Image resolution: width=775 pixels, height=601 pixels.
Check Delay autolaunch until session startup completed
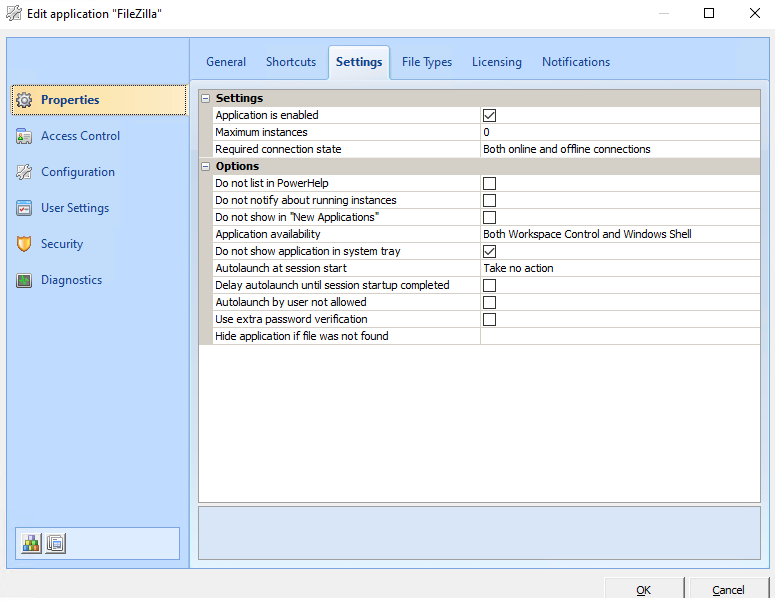pyautogui.click(x=489, y=285)
